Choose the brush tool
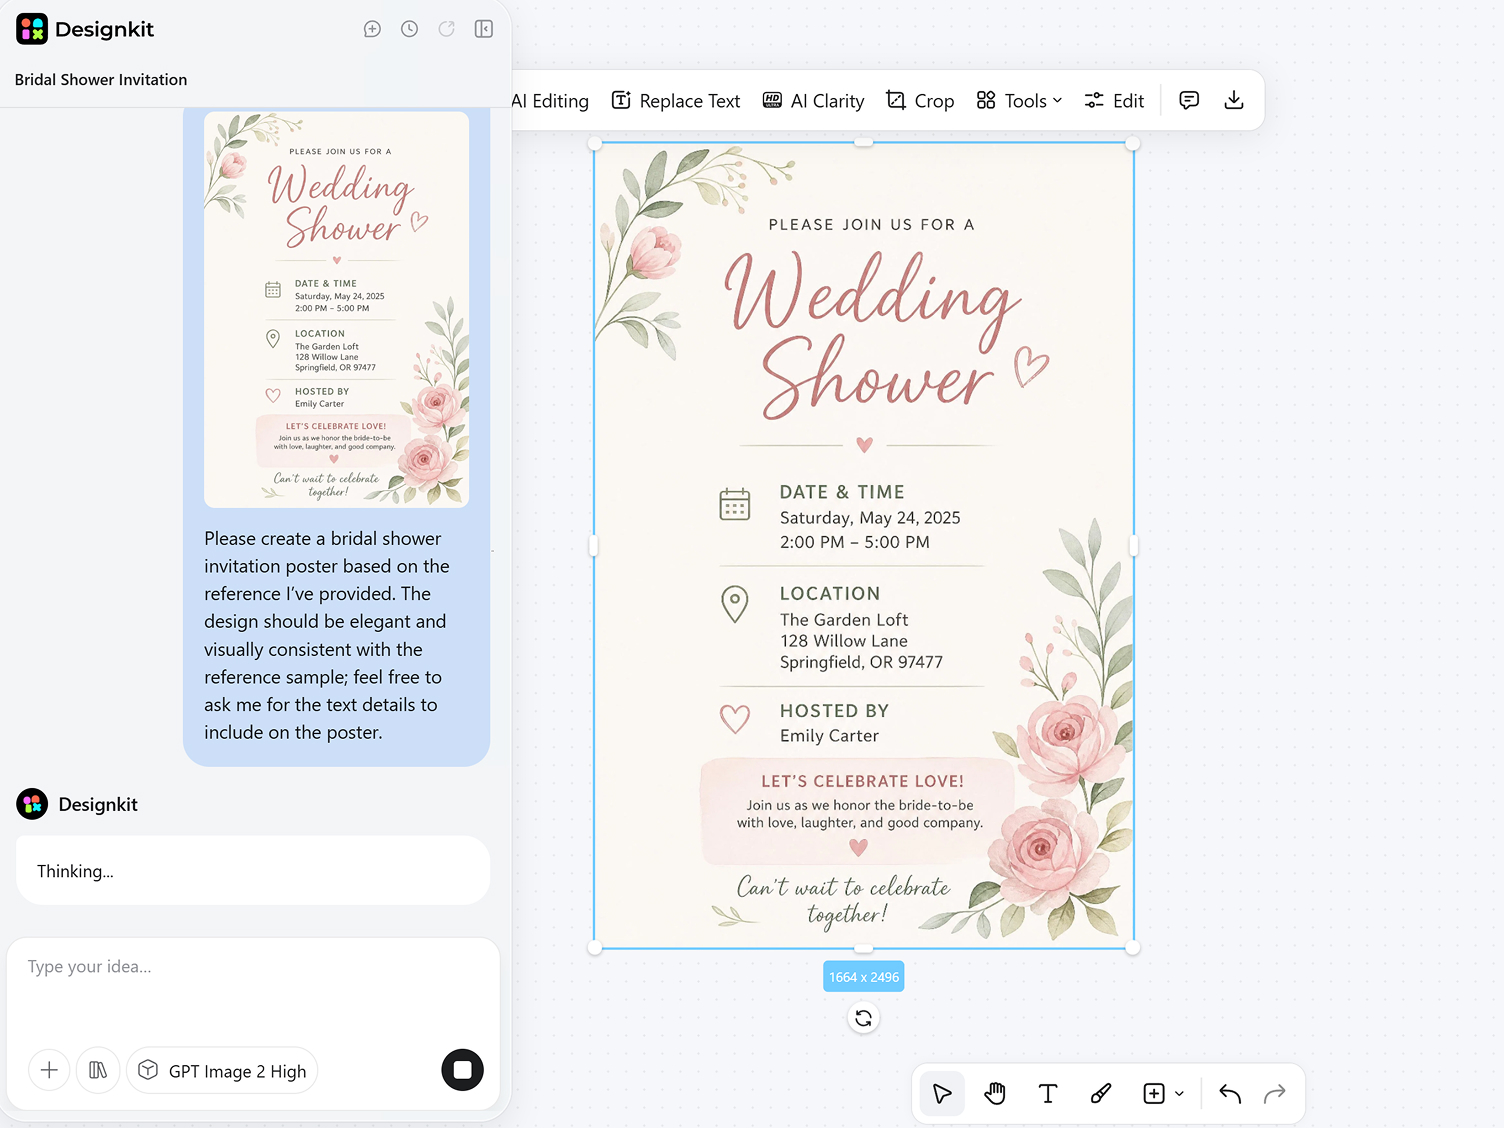 1101,1094
